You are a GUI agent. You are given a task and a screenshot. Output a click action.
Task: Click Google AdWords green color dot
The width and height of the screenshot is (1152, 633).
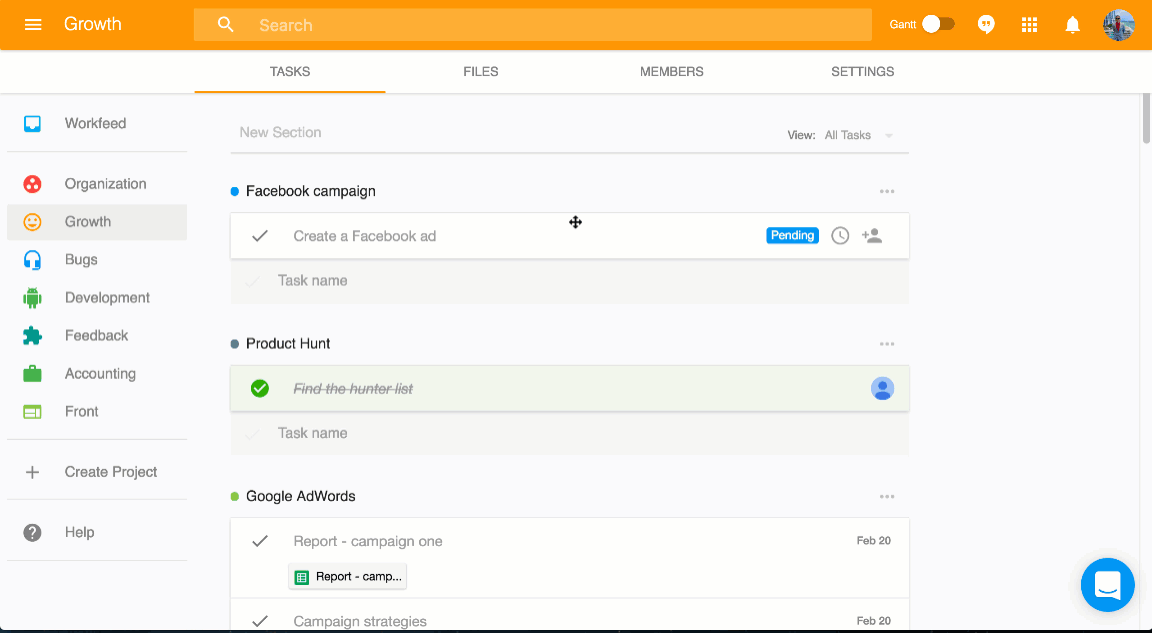(234, 497)
